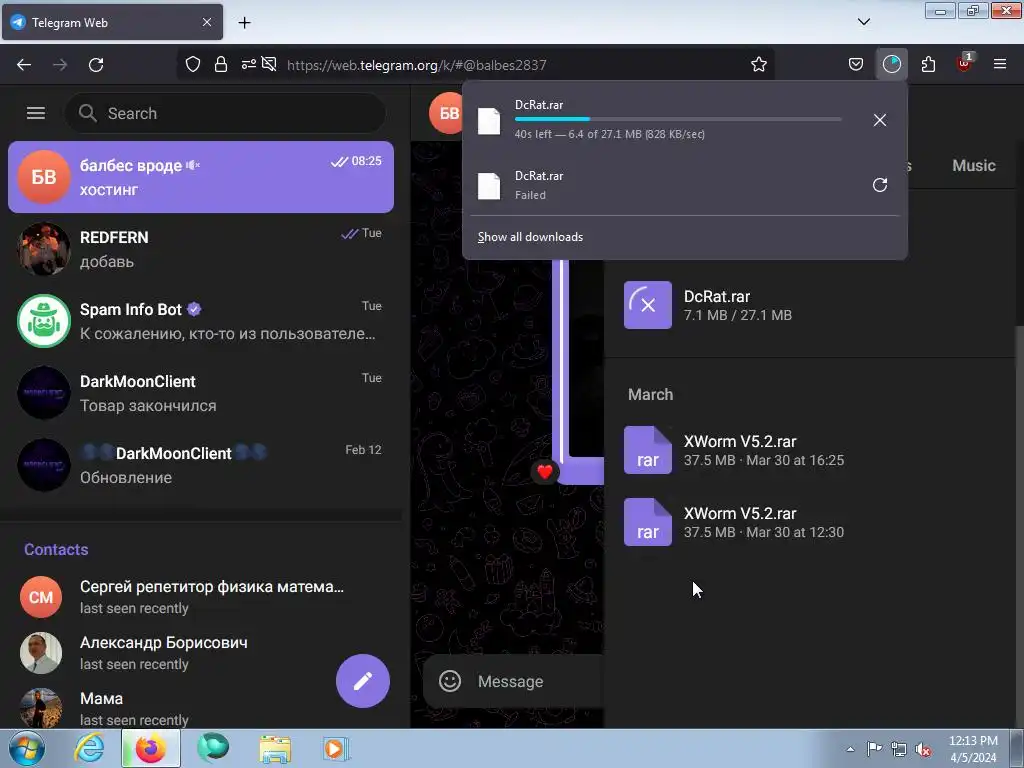Click the heart reaction on the message
Screen dimensions: 1024x768
[545, 472]
